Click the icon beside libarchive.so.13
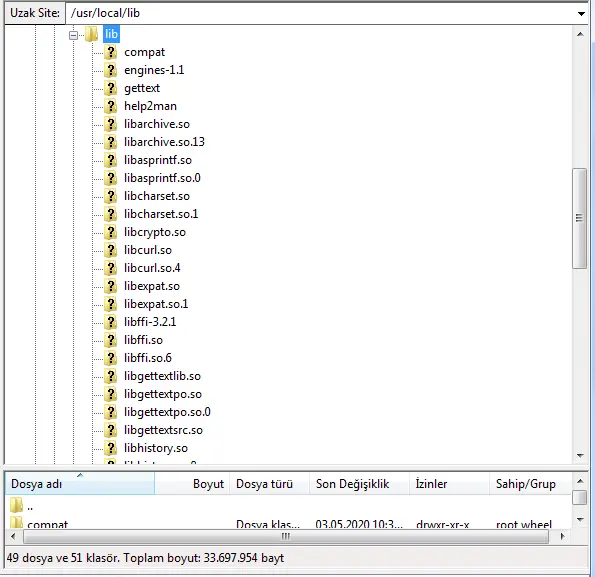Screen dimensions: 595x577 [110, 142]
